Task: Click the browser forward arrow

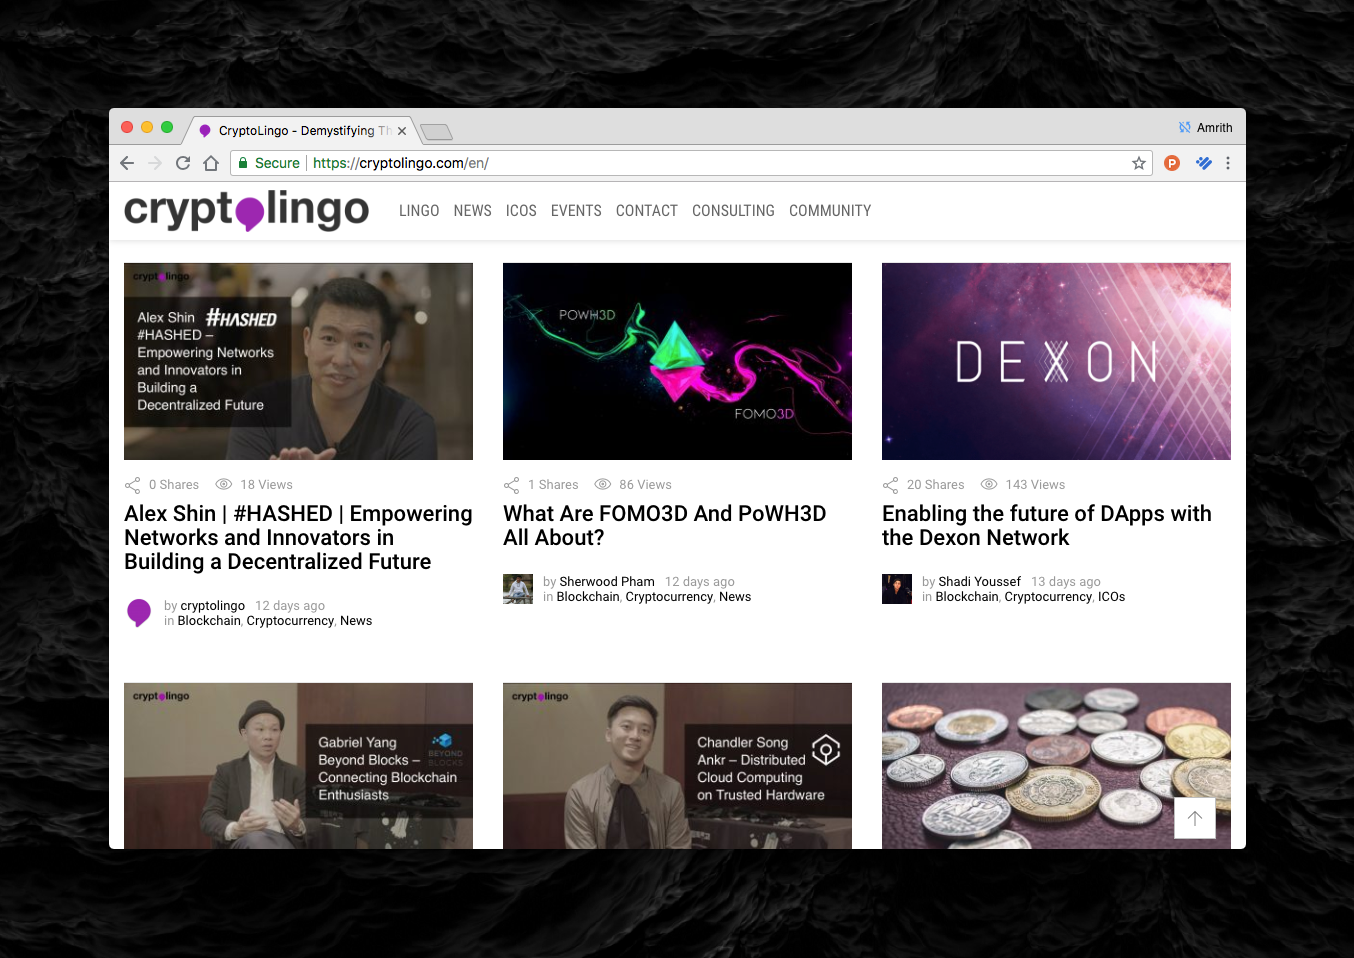Action: tap(155, 163)
